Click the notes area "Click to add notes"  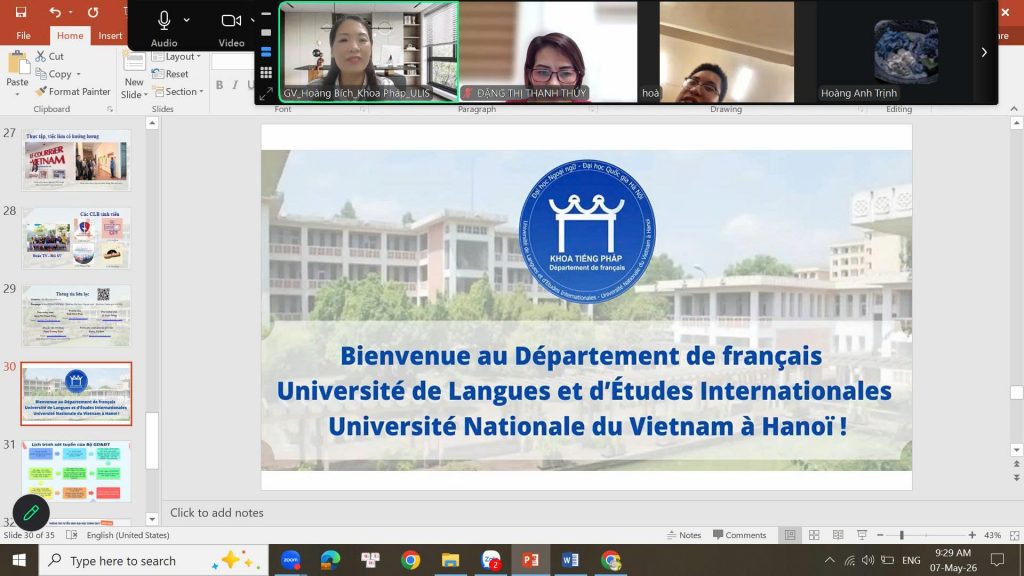[217, 513]
